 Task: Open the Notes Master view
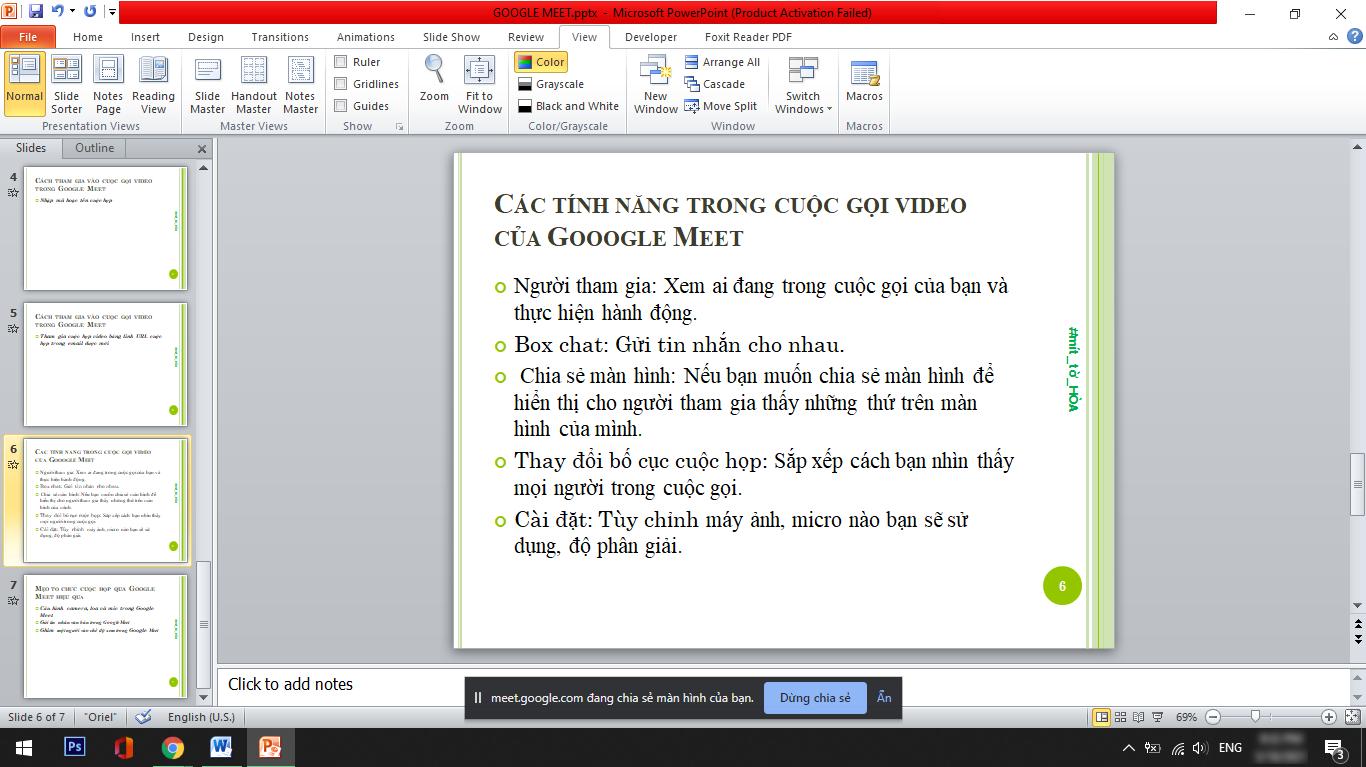300,84
